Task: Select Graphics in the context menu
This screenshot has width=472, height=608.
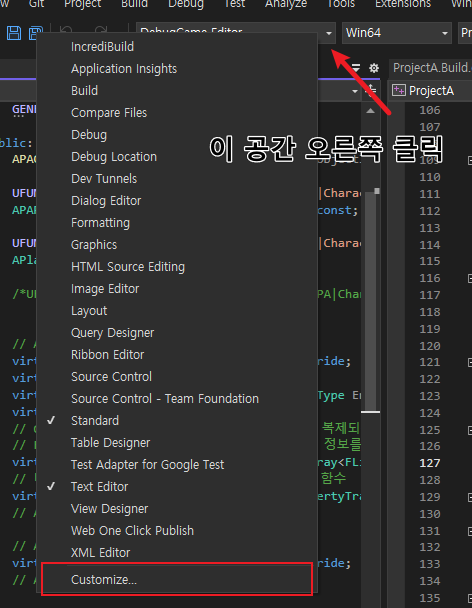Action: point(177,245)
